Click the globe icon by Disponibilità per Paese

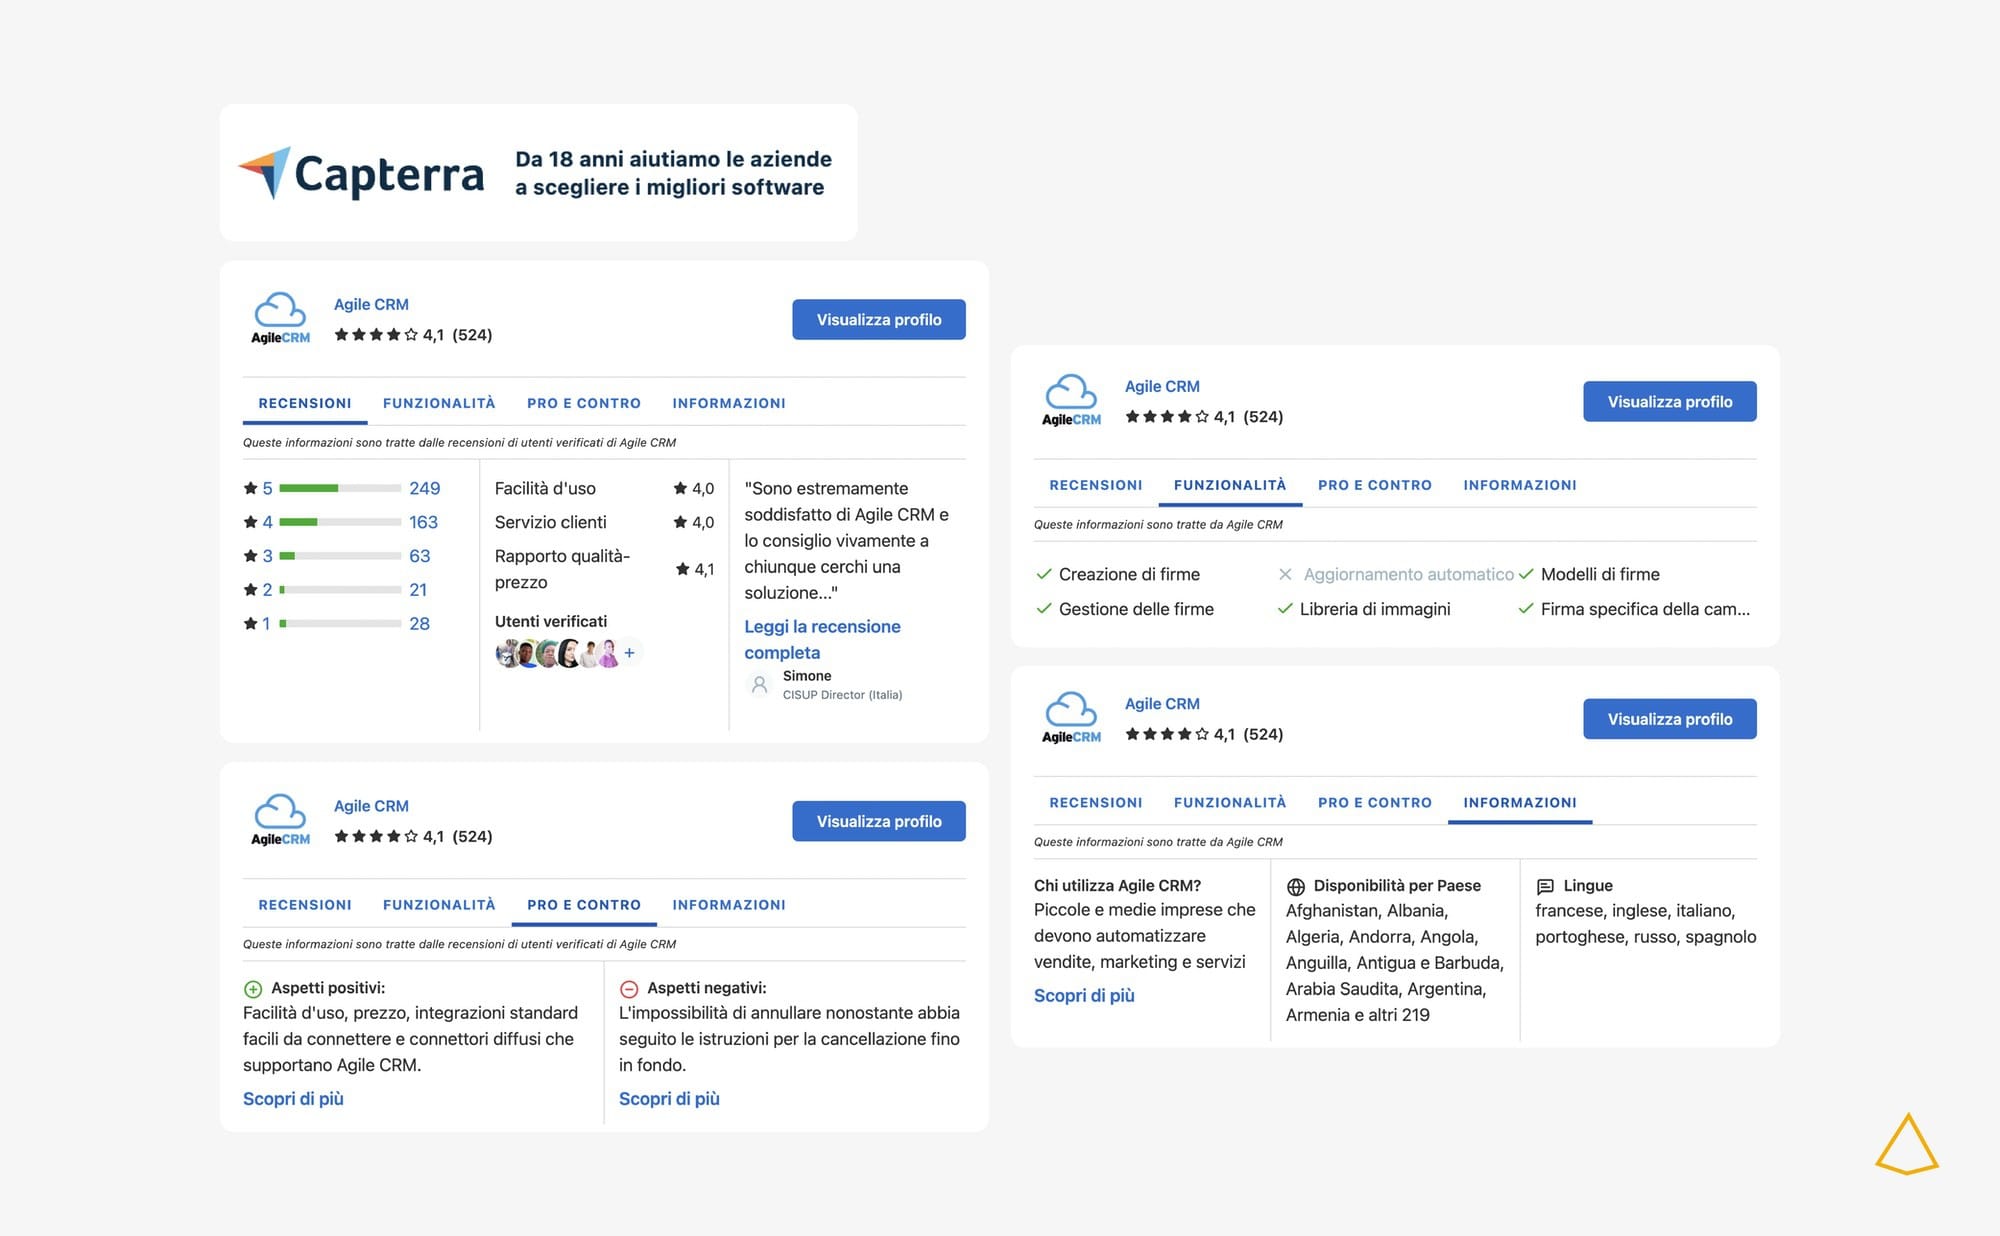pyautogui.click(x=1296, y=886)
